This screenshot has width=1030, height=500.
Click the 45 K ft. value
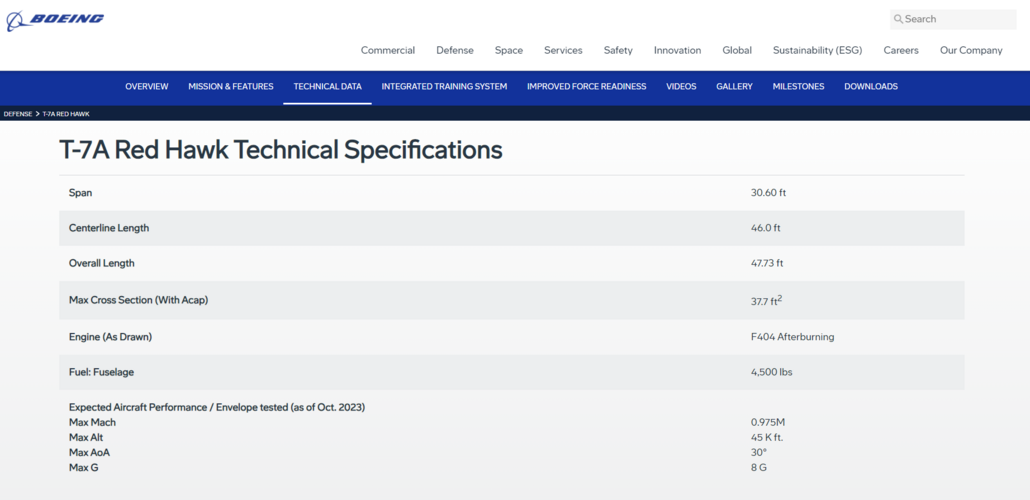[x=767, y=438]
